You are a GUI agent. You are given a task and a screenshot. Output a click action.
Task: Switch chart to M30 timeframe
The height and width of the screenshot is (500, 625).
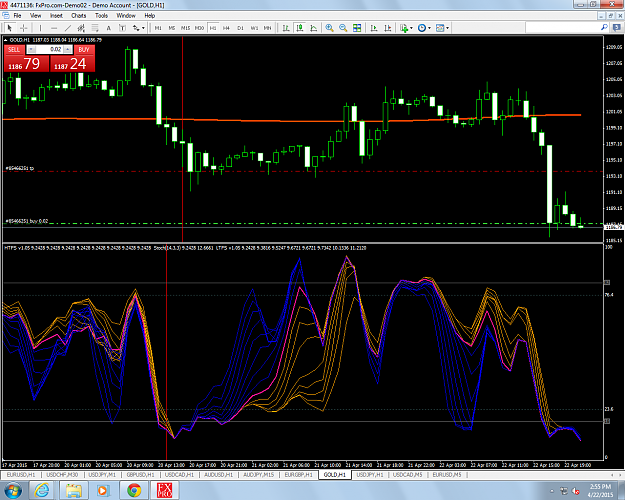pos(199,28)
